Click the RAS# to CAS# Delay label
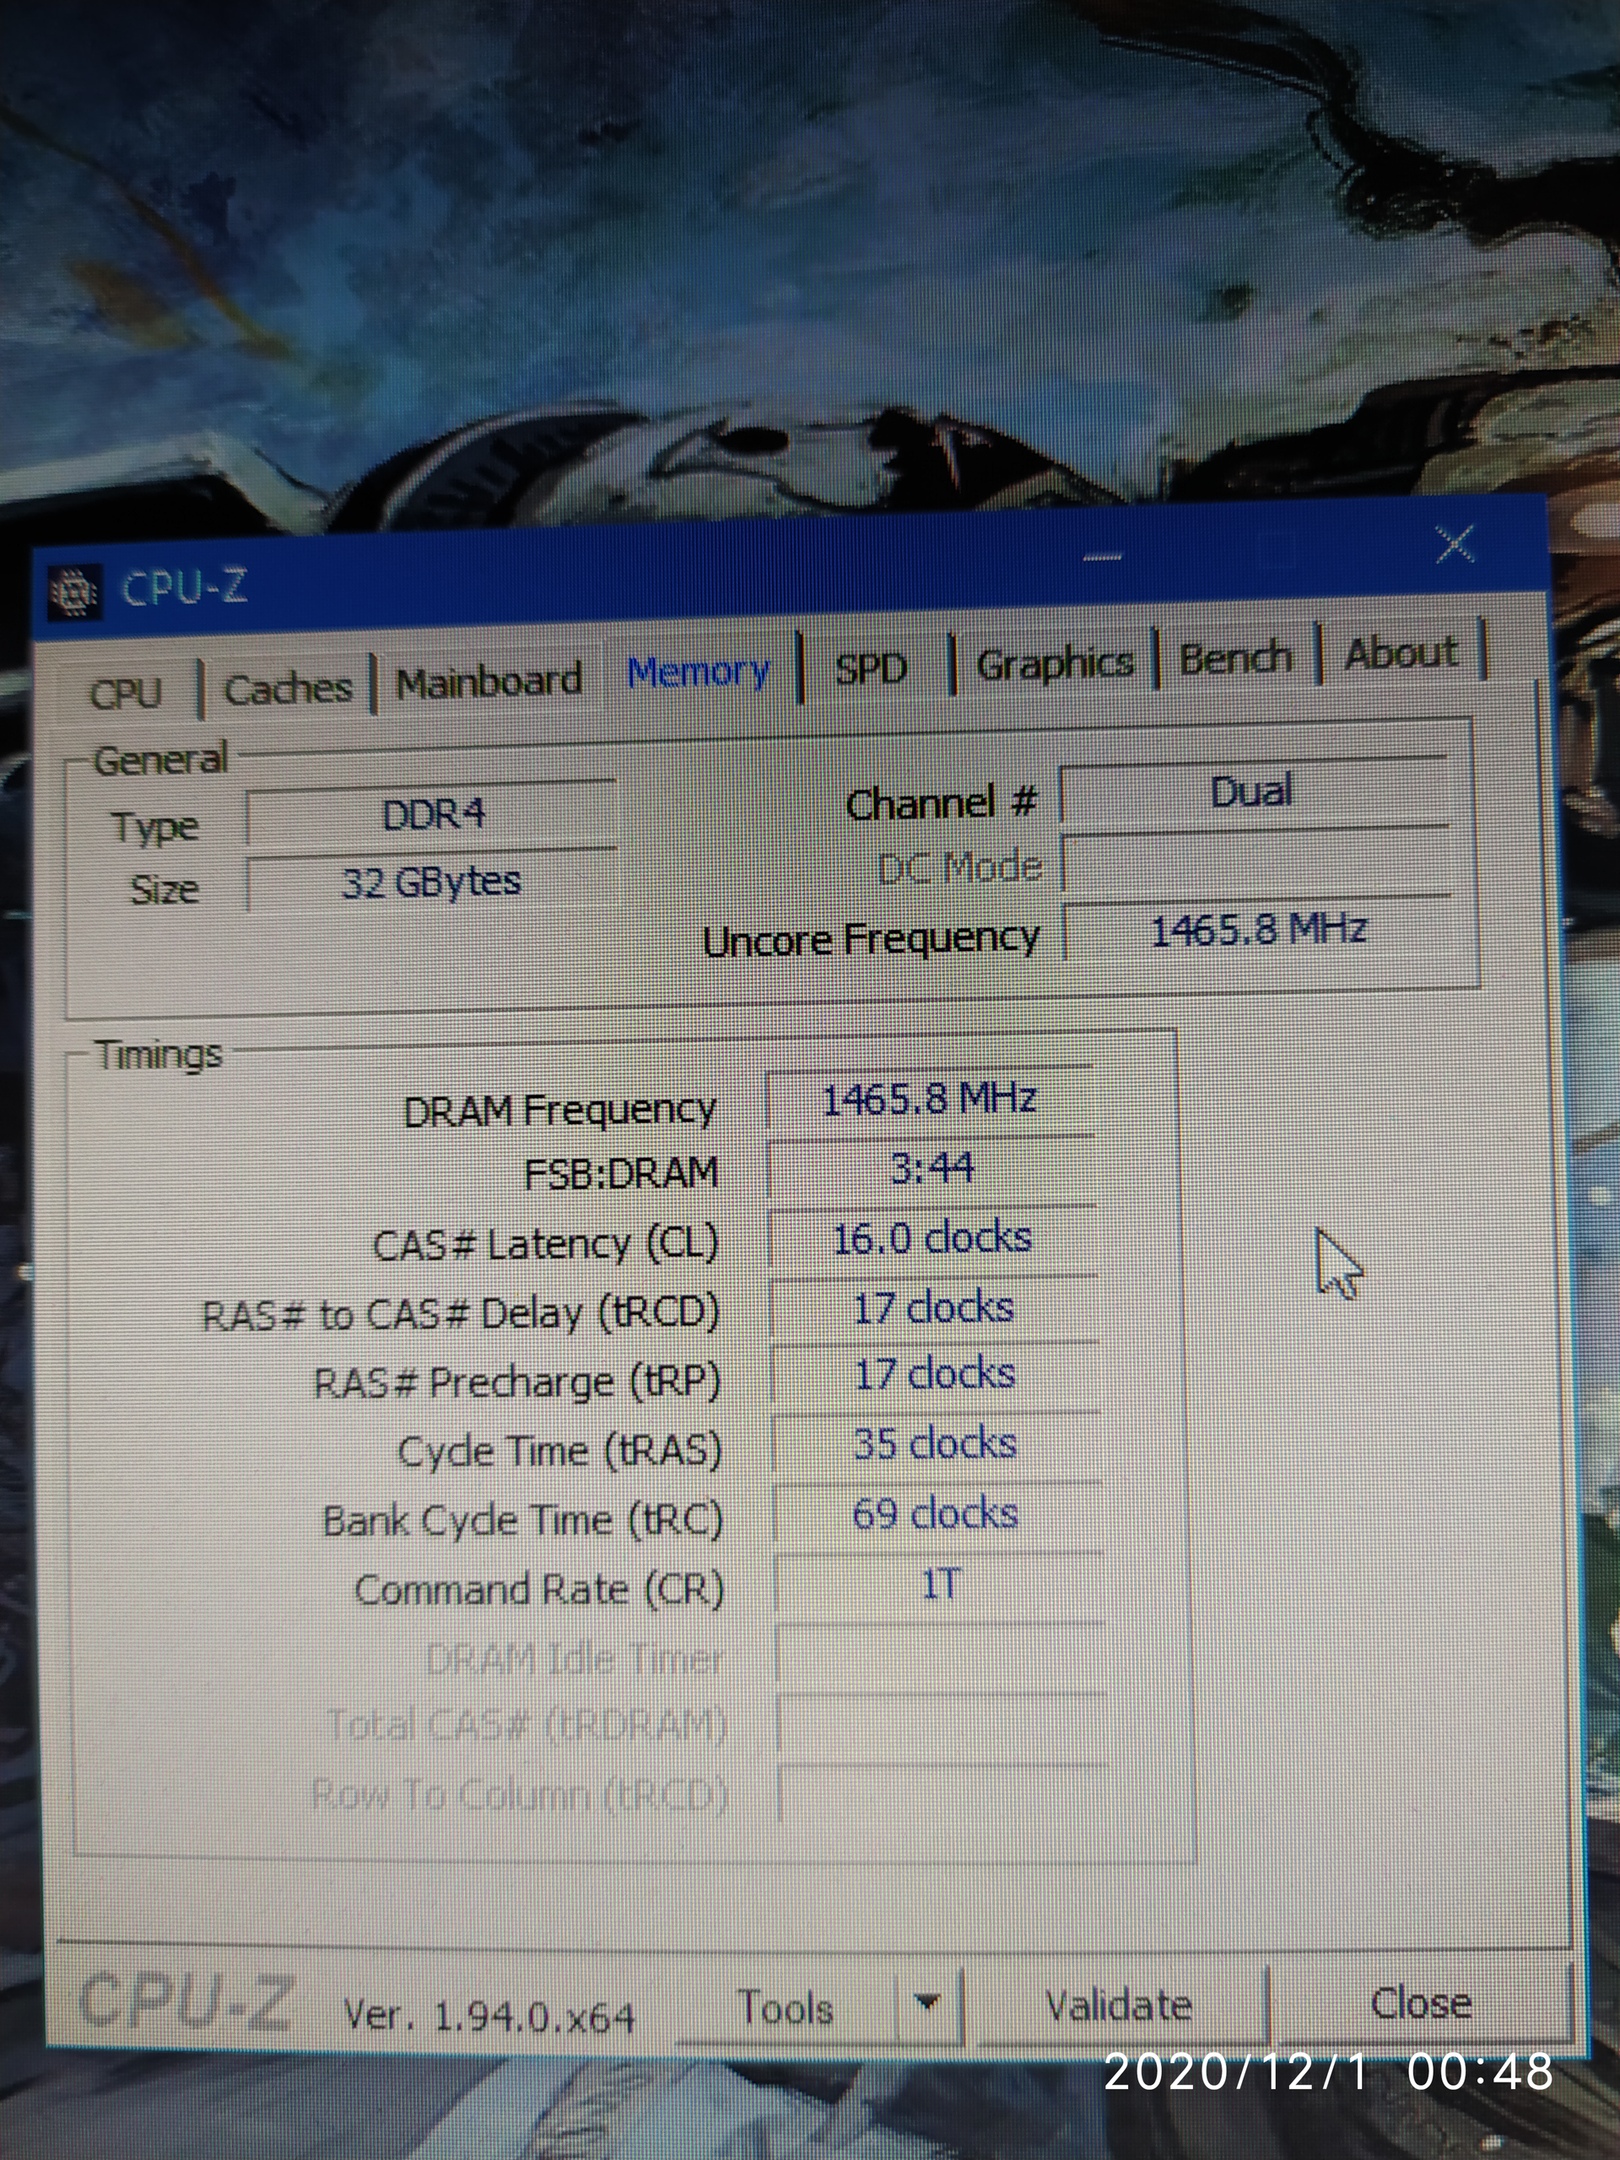The image size is (1620, 2160). coord(461,1314)
